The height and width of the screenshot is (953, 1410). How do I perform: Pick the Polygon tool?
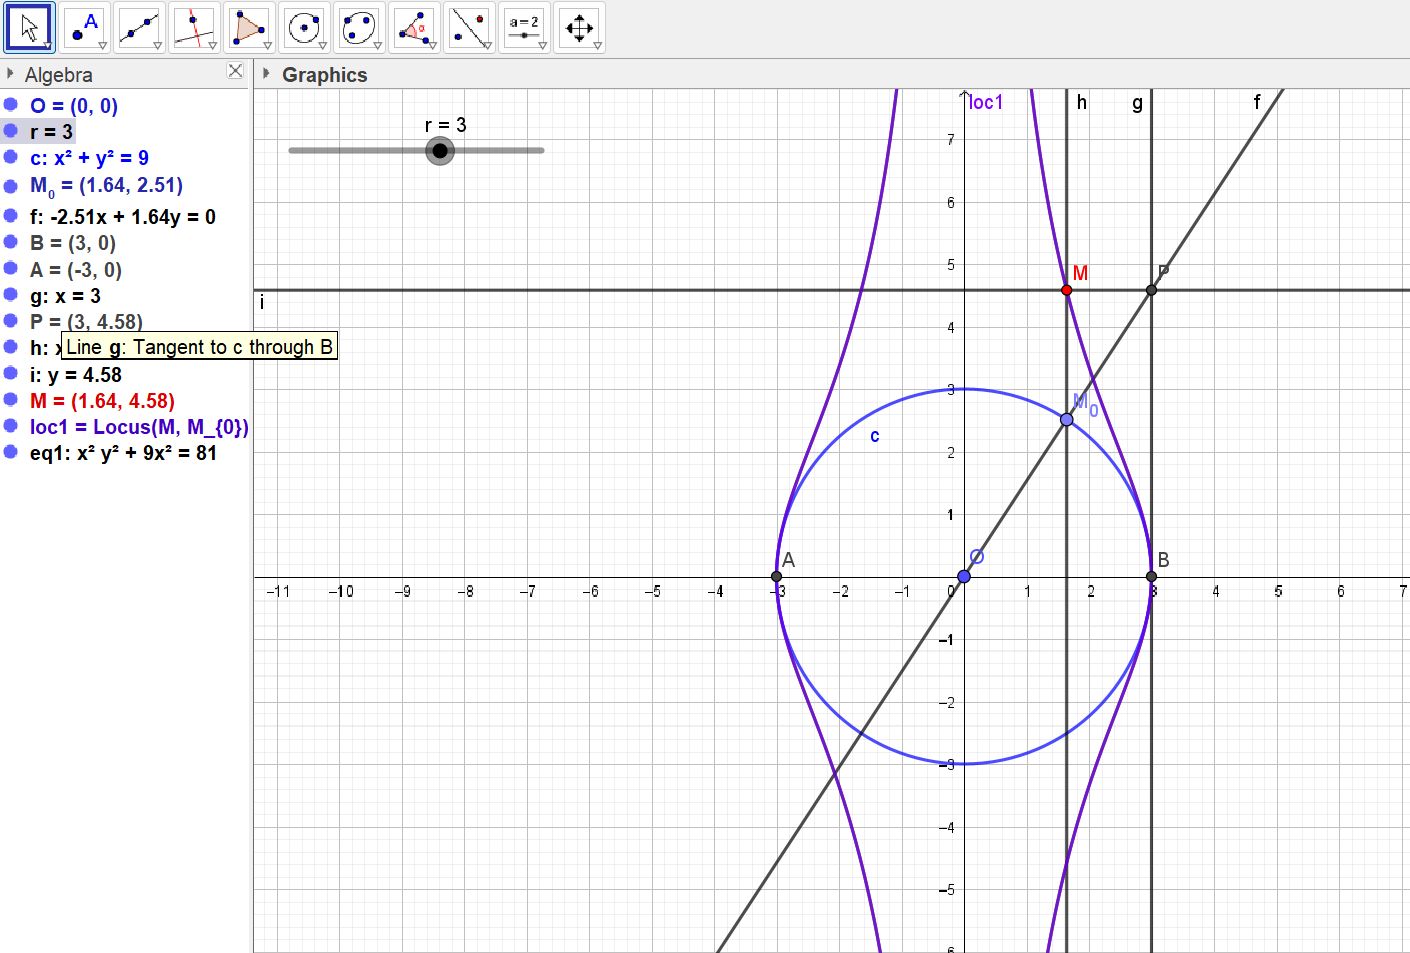(249, 28)
